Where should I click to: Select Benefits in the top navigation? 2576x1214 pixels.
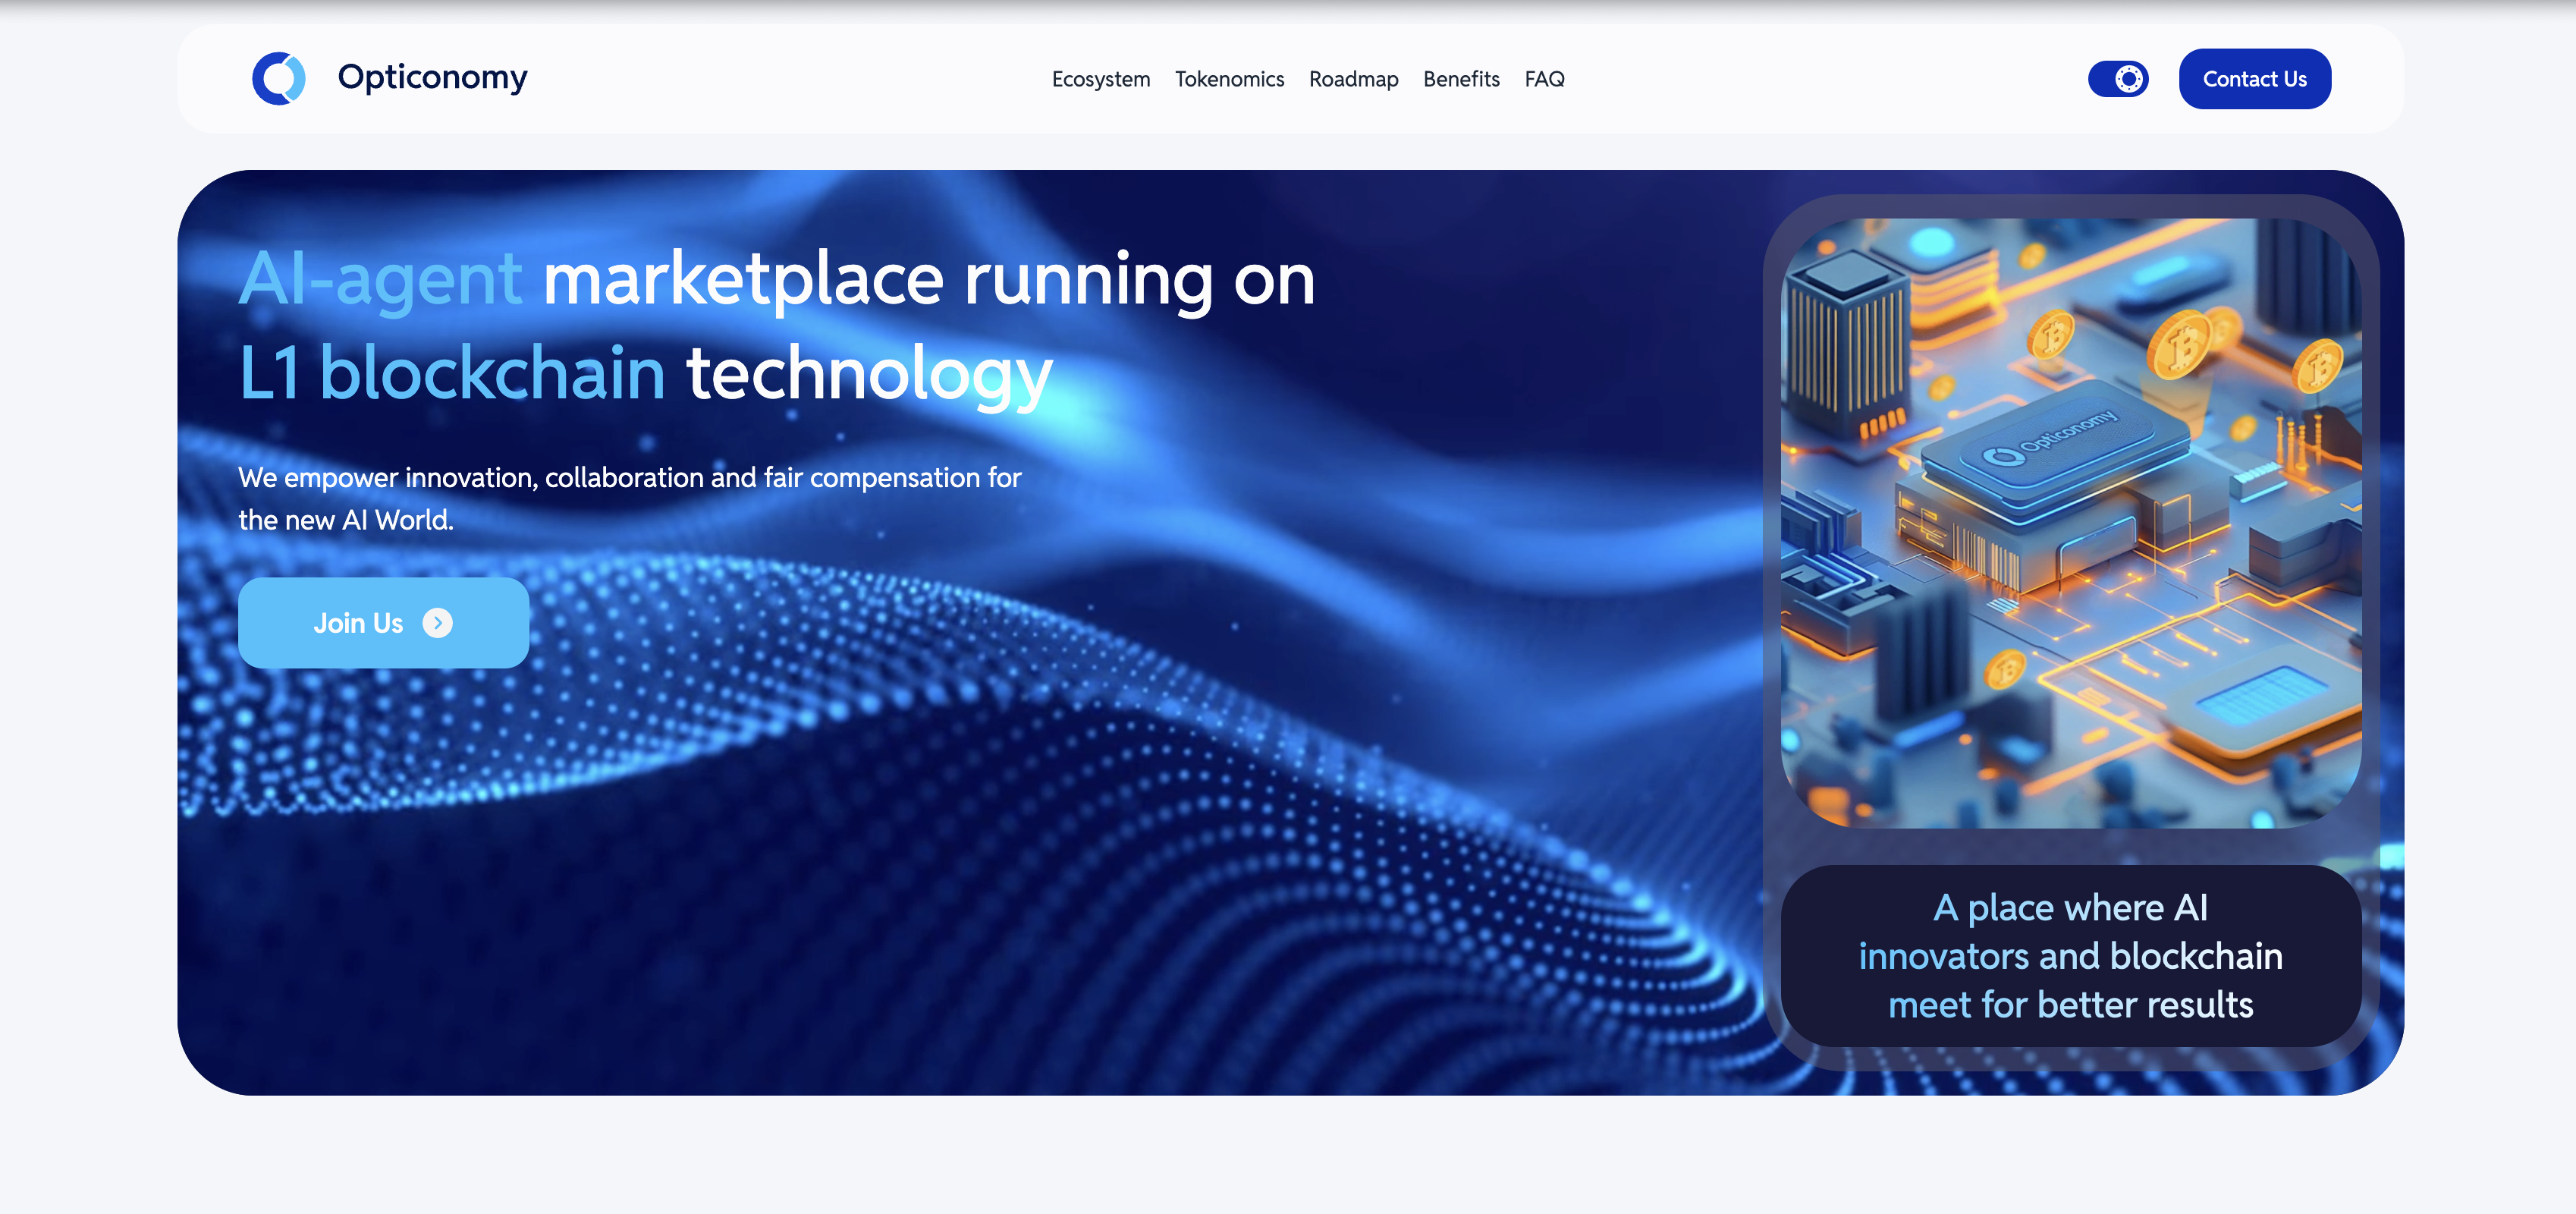point(1461,79)
